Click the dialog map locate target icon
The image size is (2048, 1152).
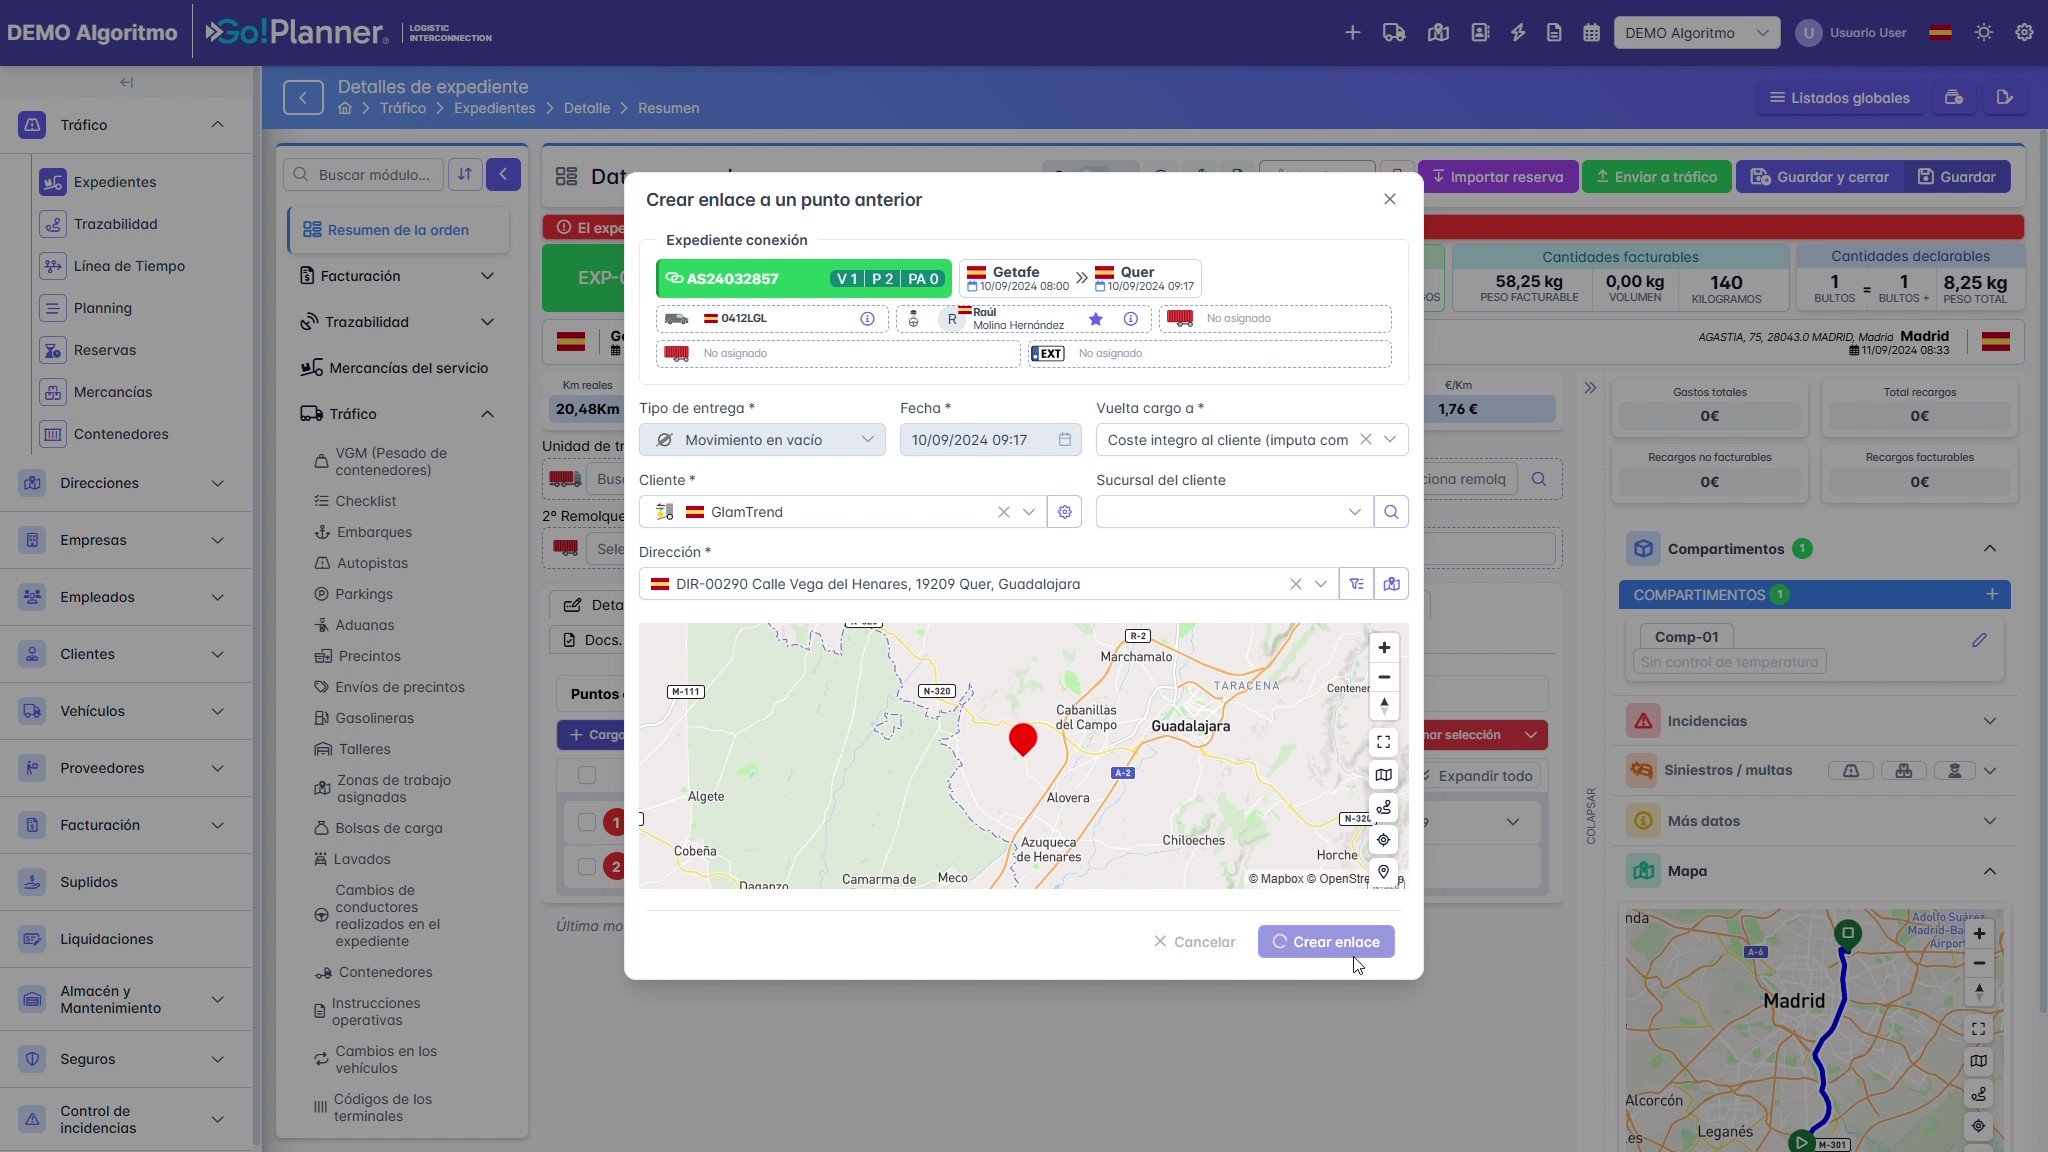click(1384, 840)
